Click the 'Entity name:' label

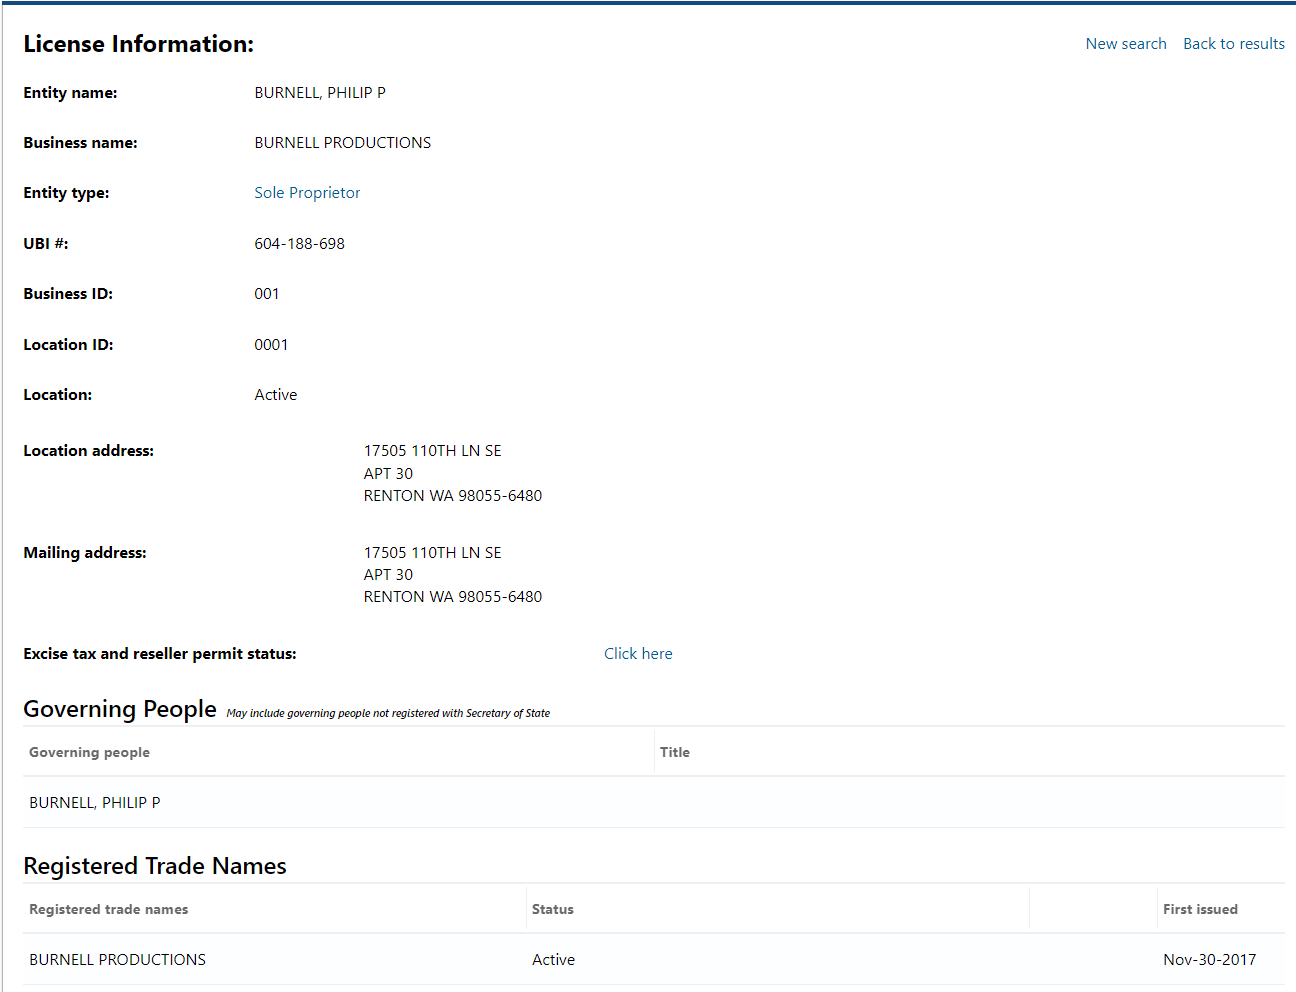[x=70, y=93]
